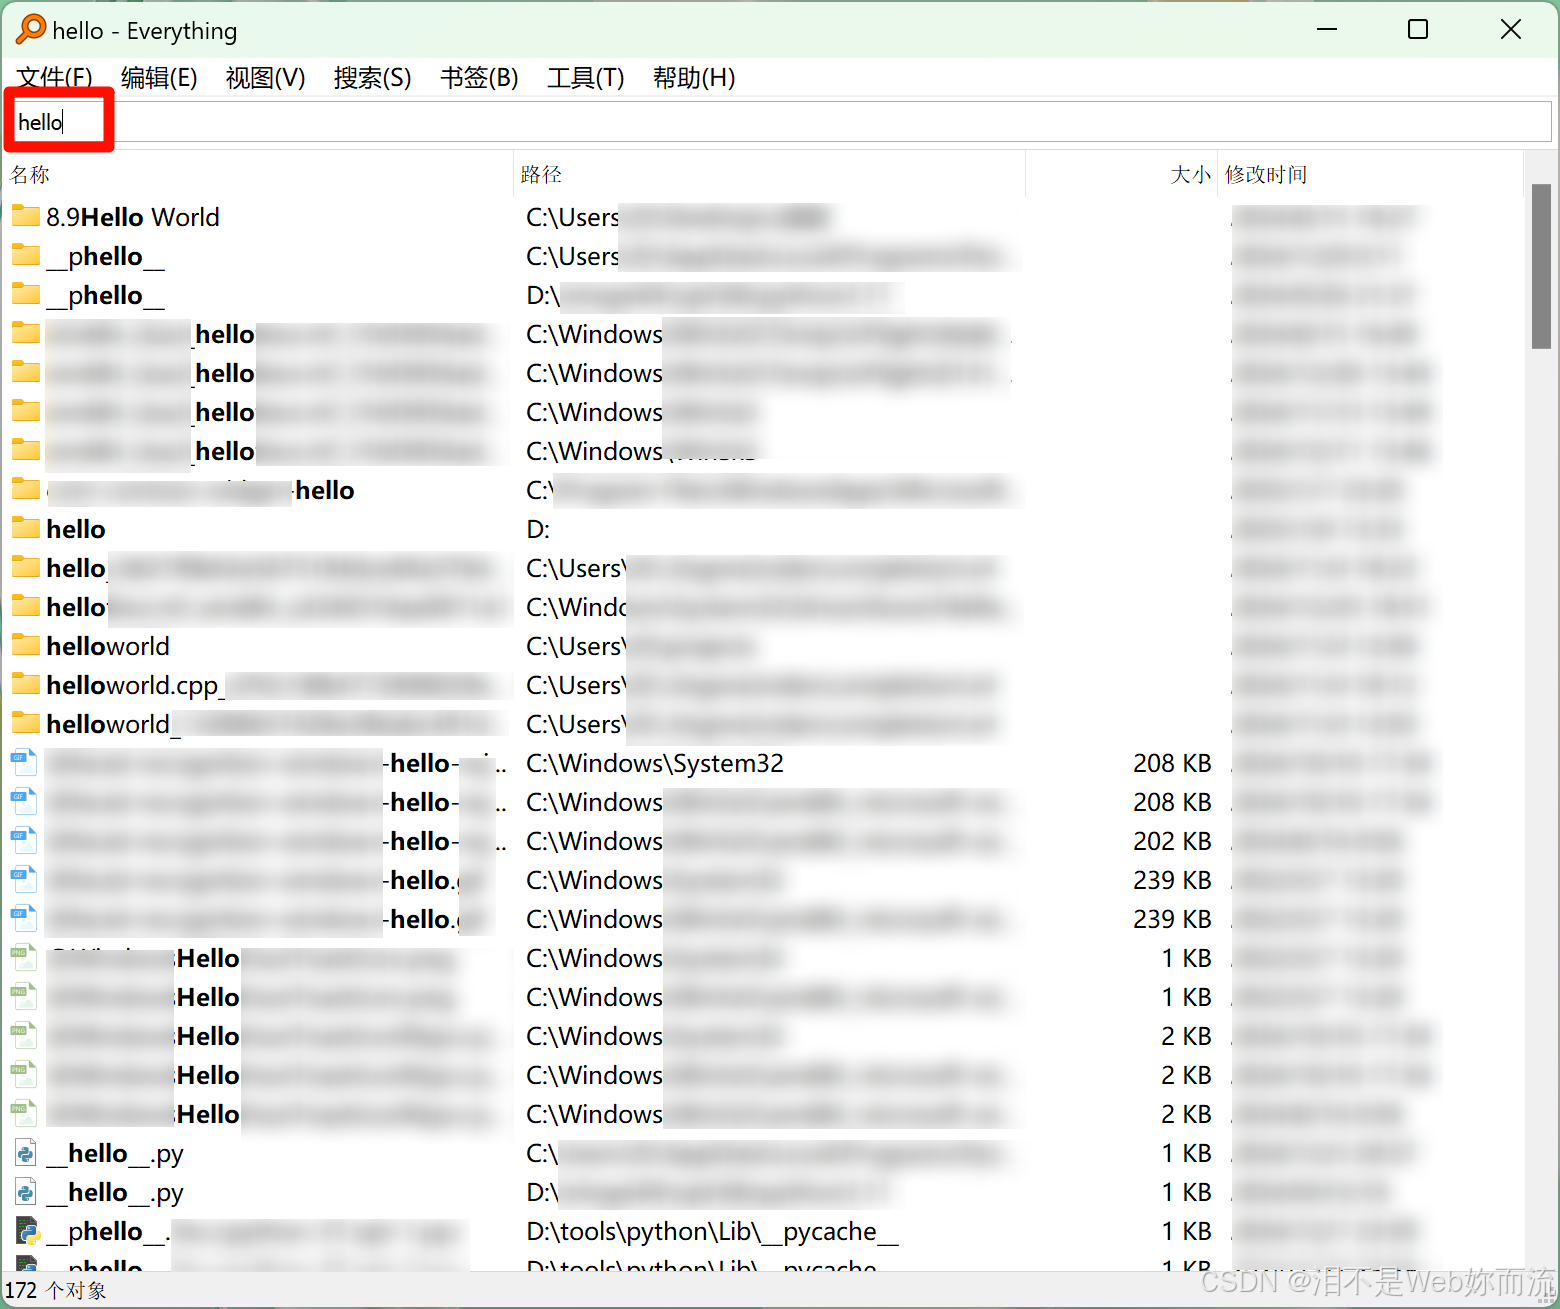Click compiled Python icon of __phello__ 1 KB file
Viewport: 1560px width, 1309px height.
tap(27, 1231)
